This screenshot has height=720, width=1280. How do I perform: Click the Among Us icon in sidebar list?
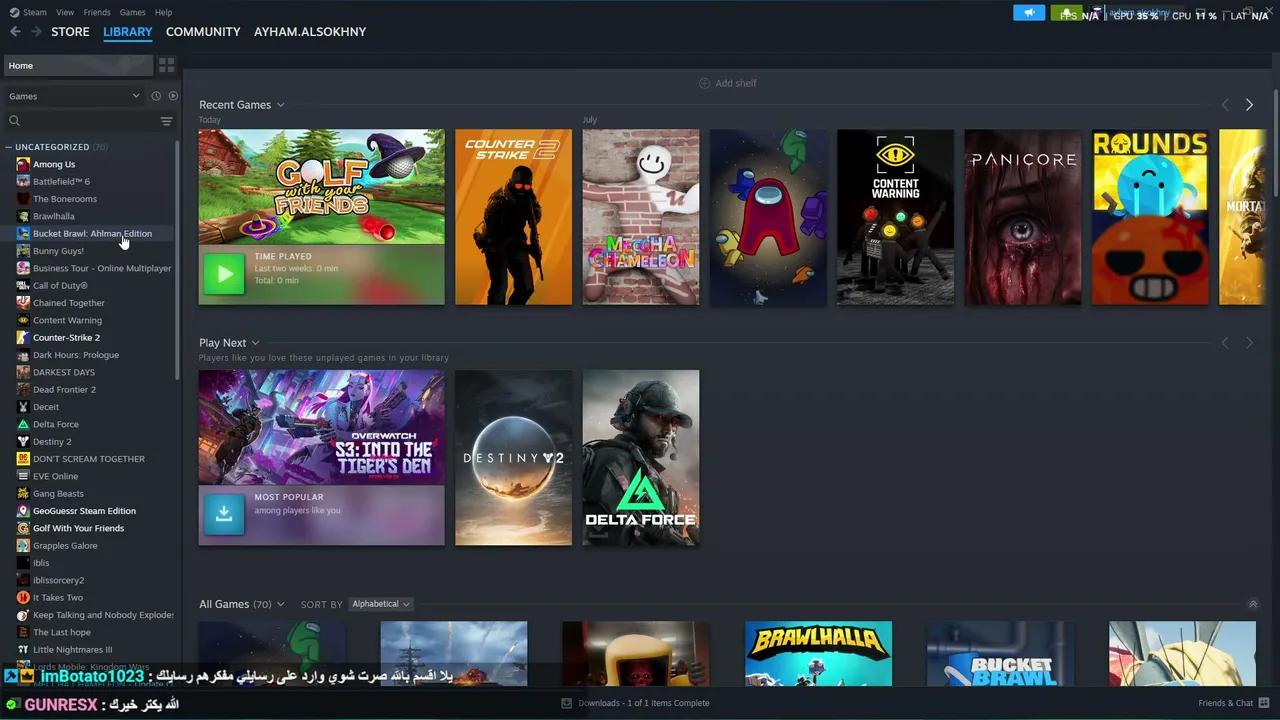[x=23, y=164]
